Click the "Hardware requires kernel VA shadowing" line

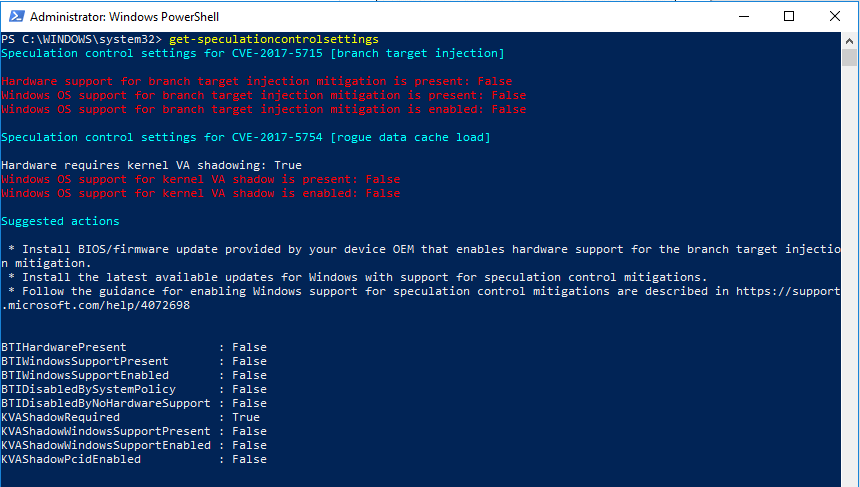151,165
